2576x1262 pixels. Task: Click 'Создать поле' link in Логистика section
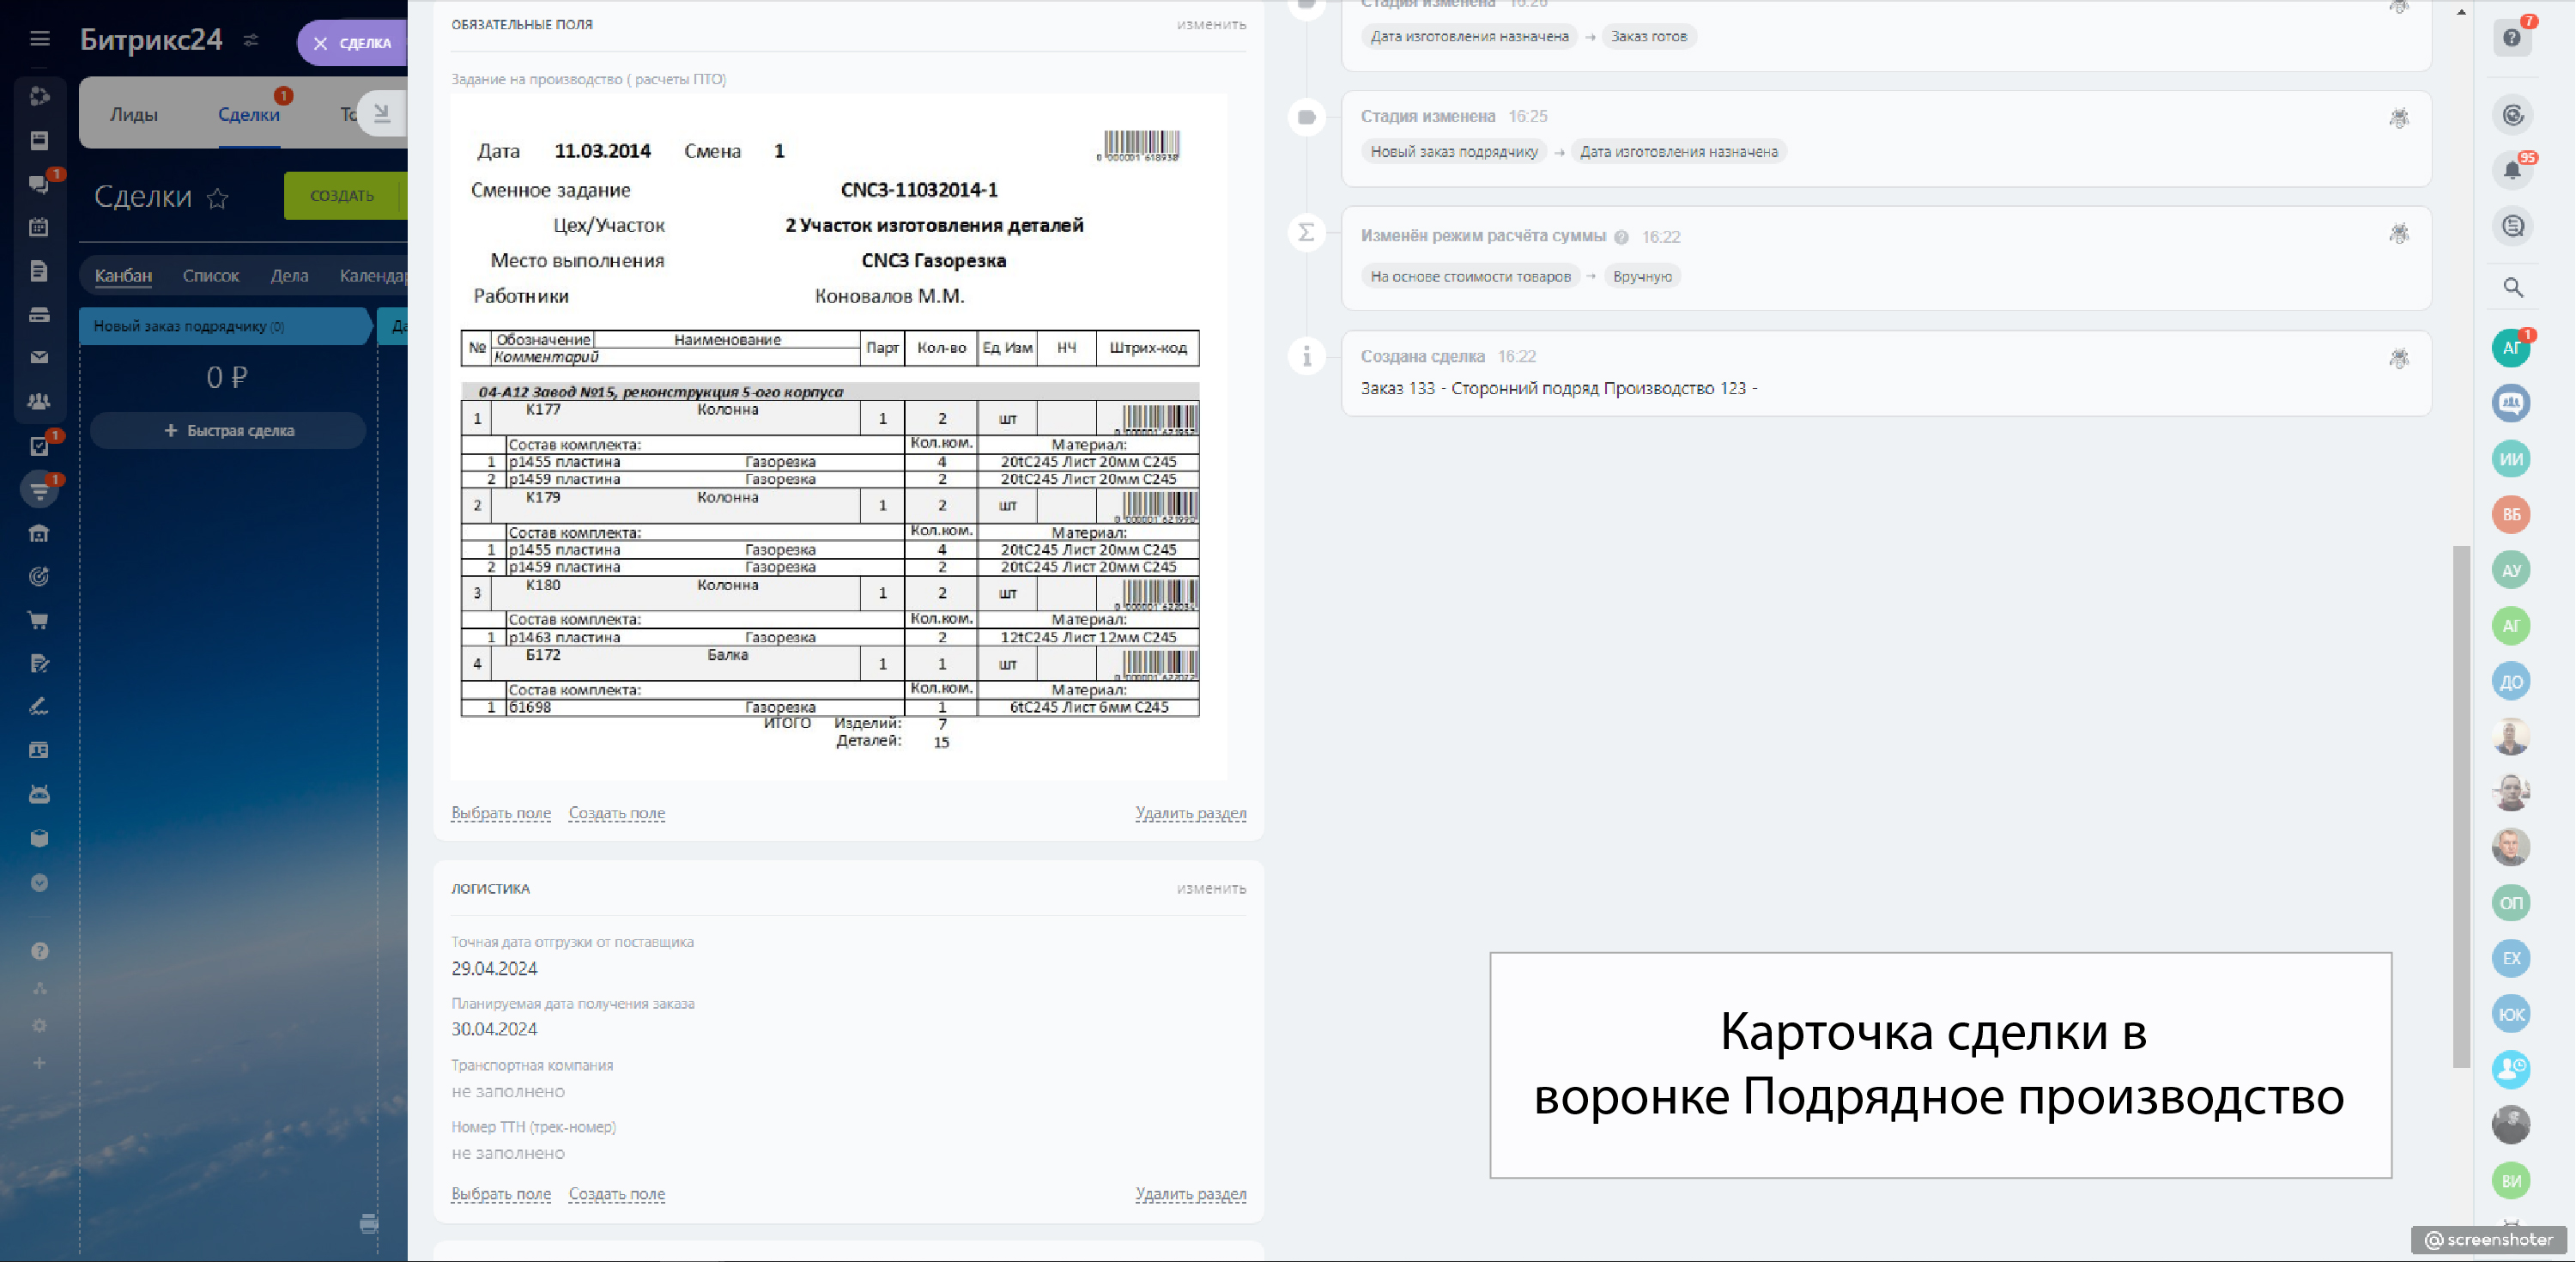tap(616, 1194)
